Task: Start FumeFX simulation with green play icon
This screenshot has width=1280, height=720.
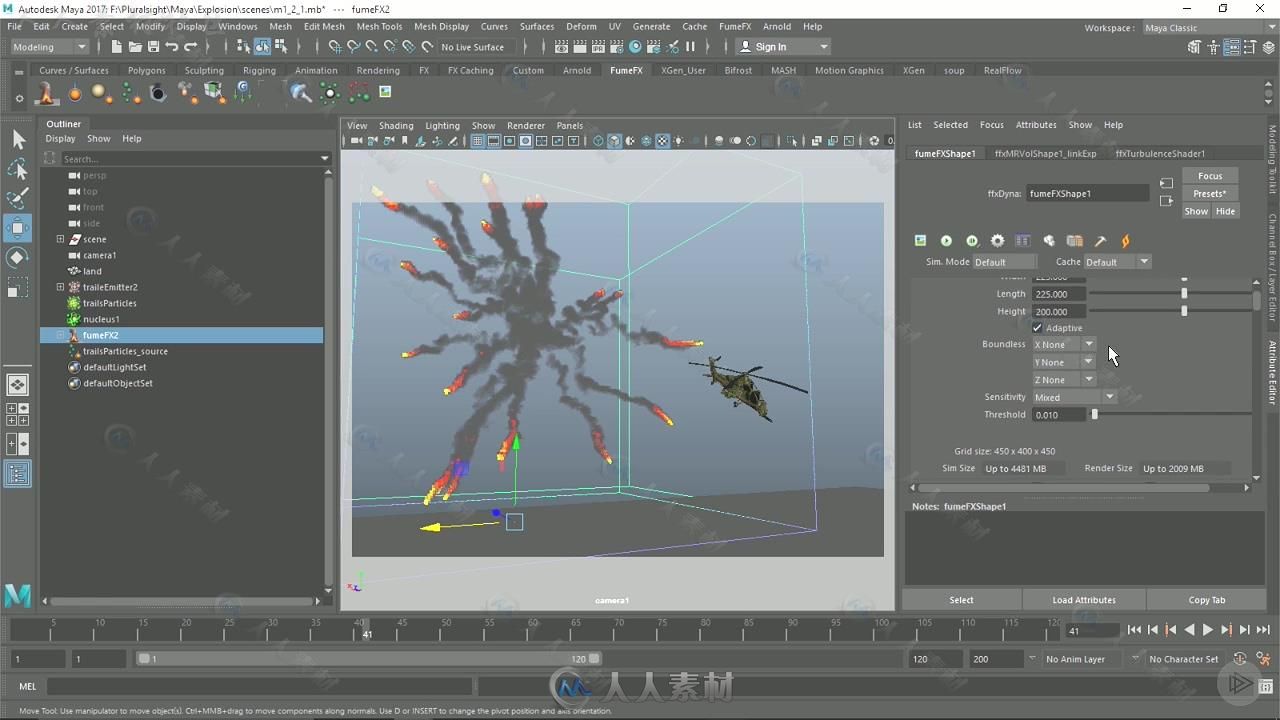Action: pos(946,241)
